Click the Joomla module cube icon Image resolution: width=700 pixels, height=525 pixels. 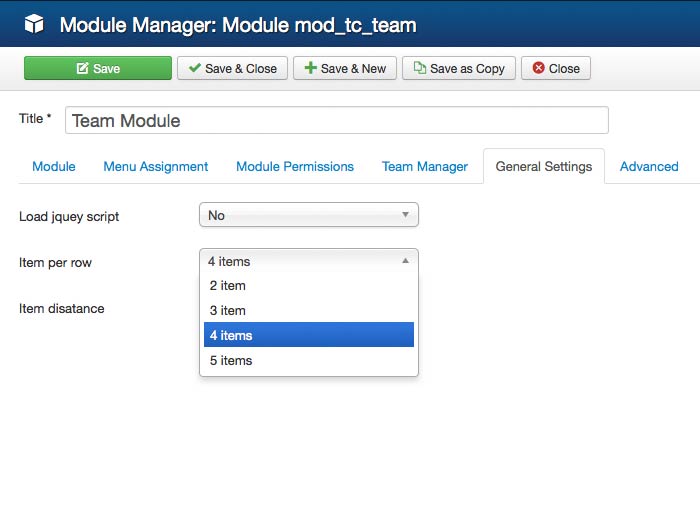click(x=35, y=24)
